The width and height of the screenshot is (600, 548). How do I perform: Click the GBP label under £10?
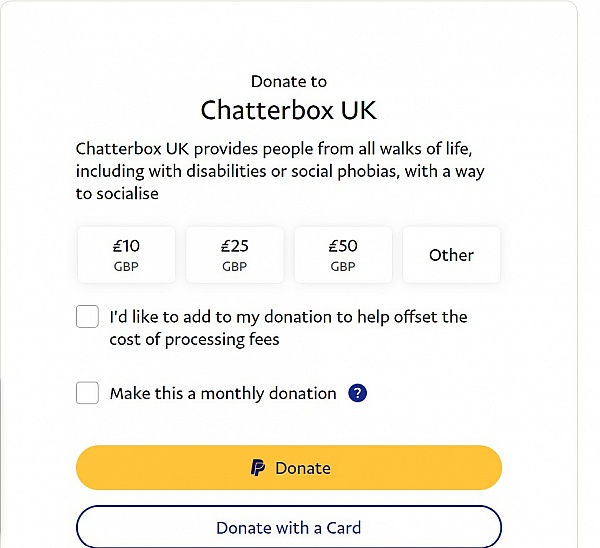(126, 266)
